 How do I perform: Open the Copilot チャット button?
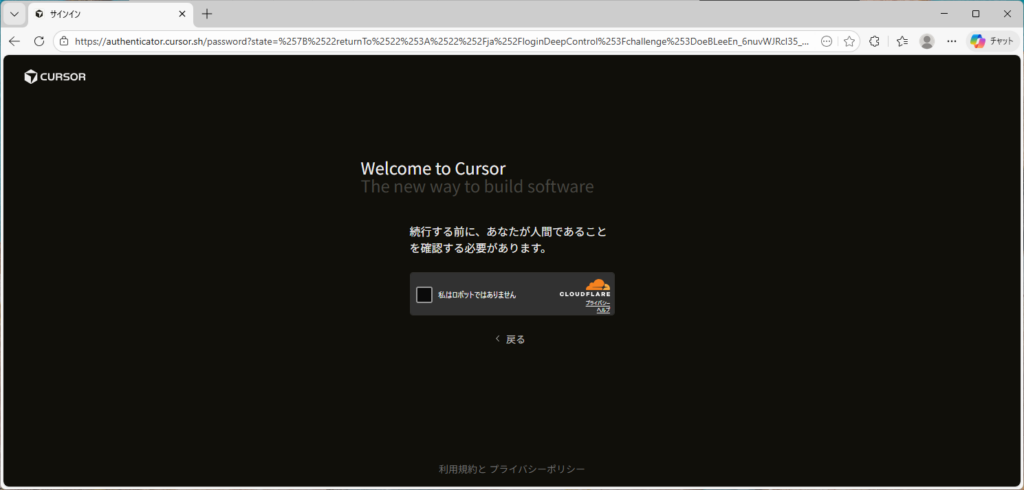click(x=991, y=41)
